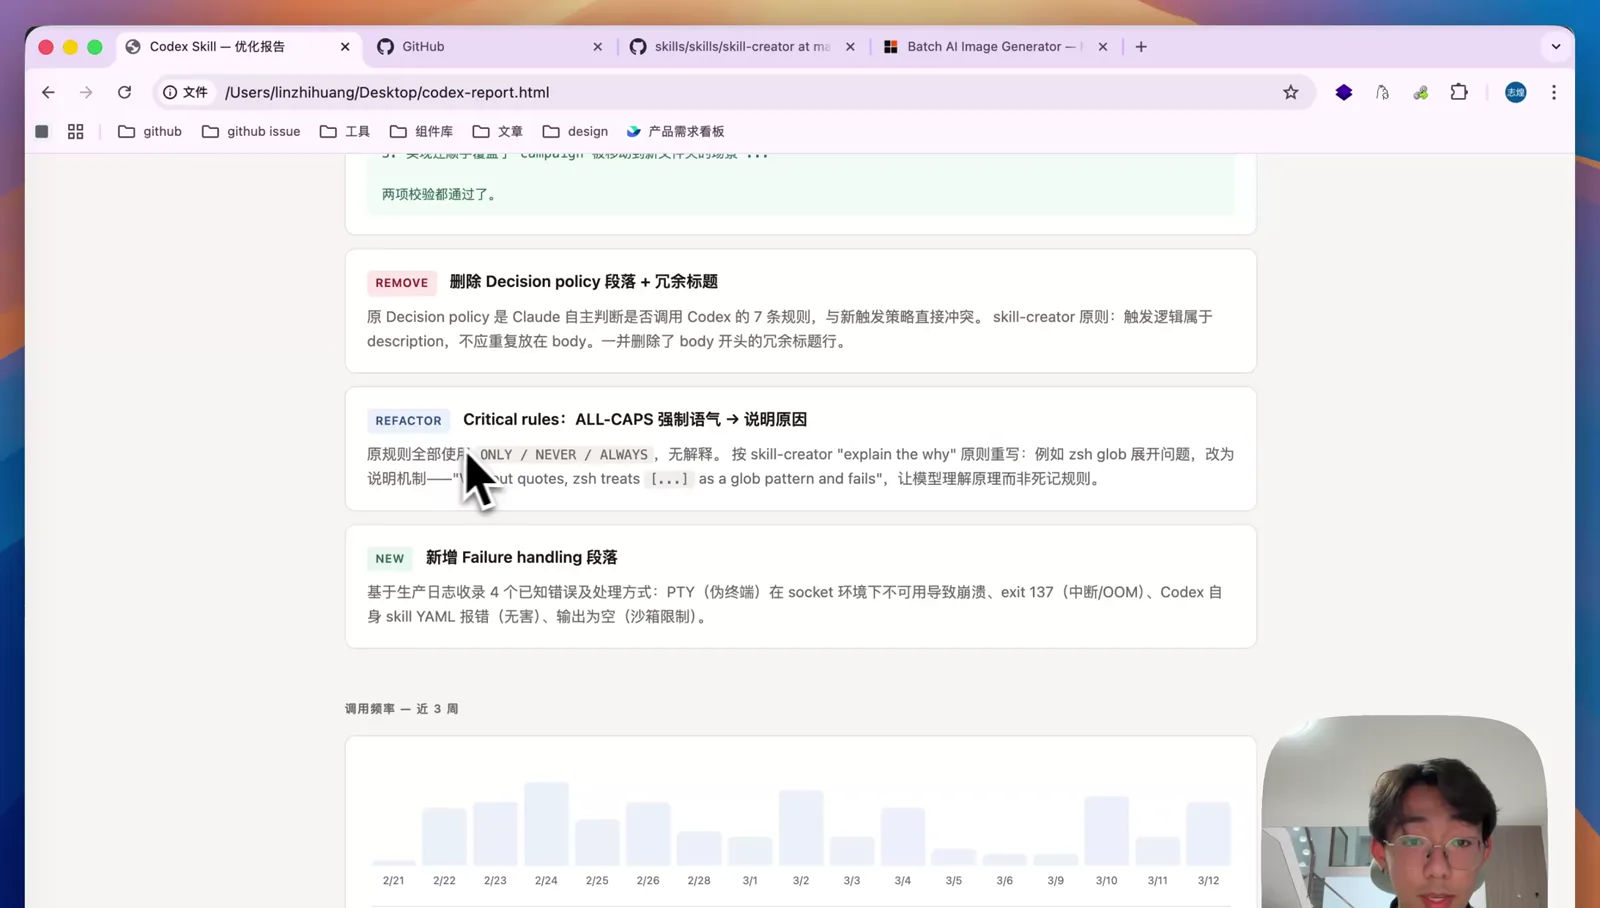Viewport: 1600px width, 908px height.
Task: Close the skill-creator GitHub tab
Action: coord(850,46)
